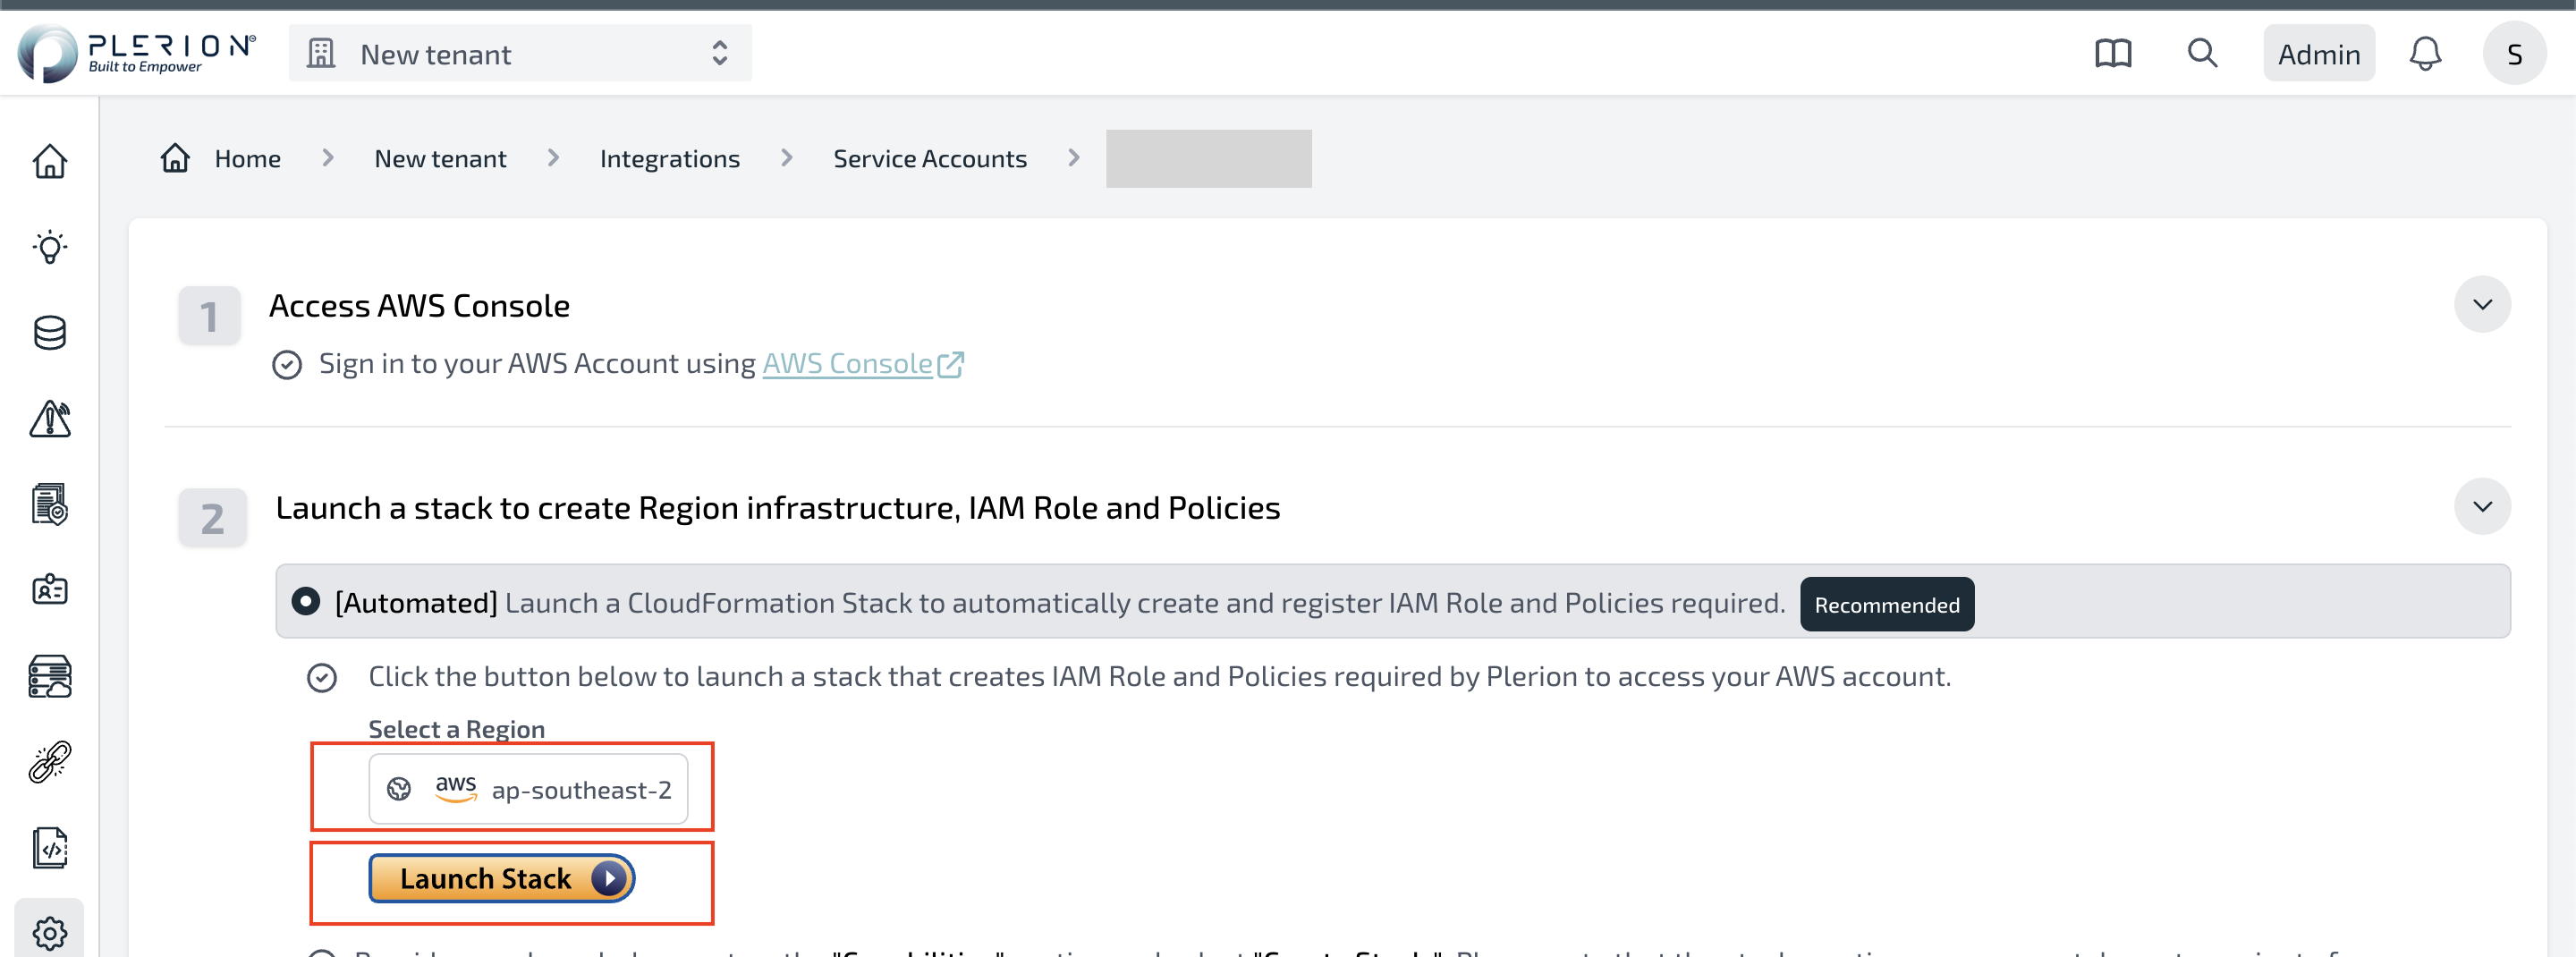
Task: Open the cloud server sidebar icon
Action: click(50, 676)
